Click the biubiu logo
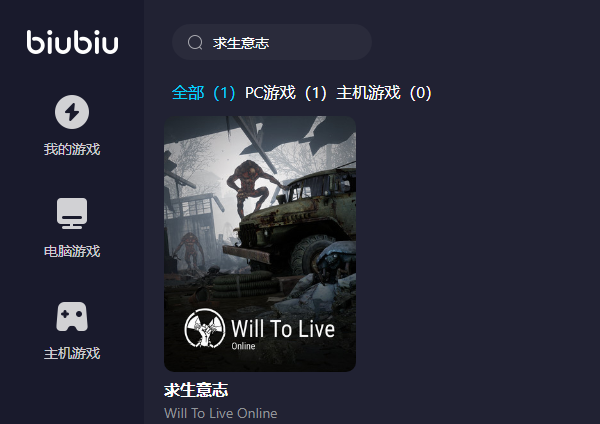Screen dimensions: 600x424 72,42
